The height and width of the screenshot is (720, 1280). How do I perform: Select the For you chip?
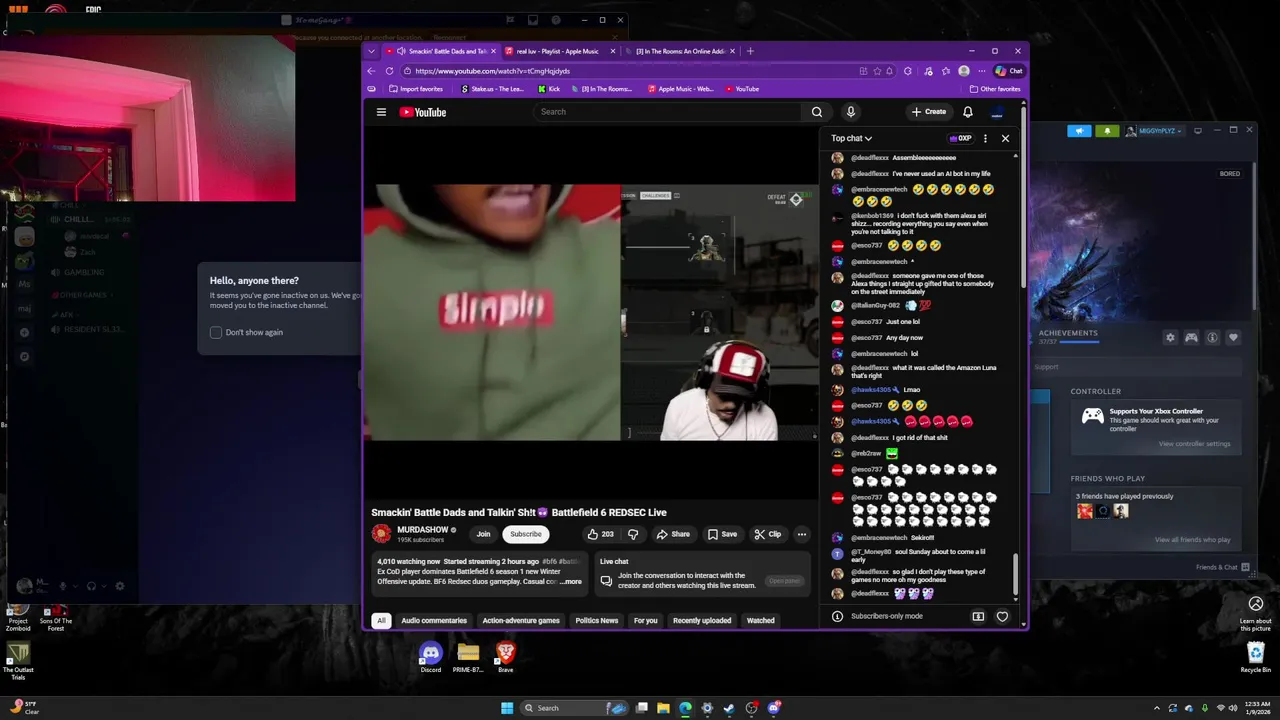[x=646, y=620]
